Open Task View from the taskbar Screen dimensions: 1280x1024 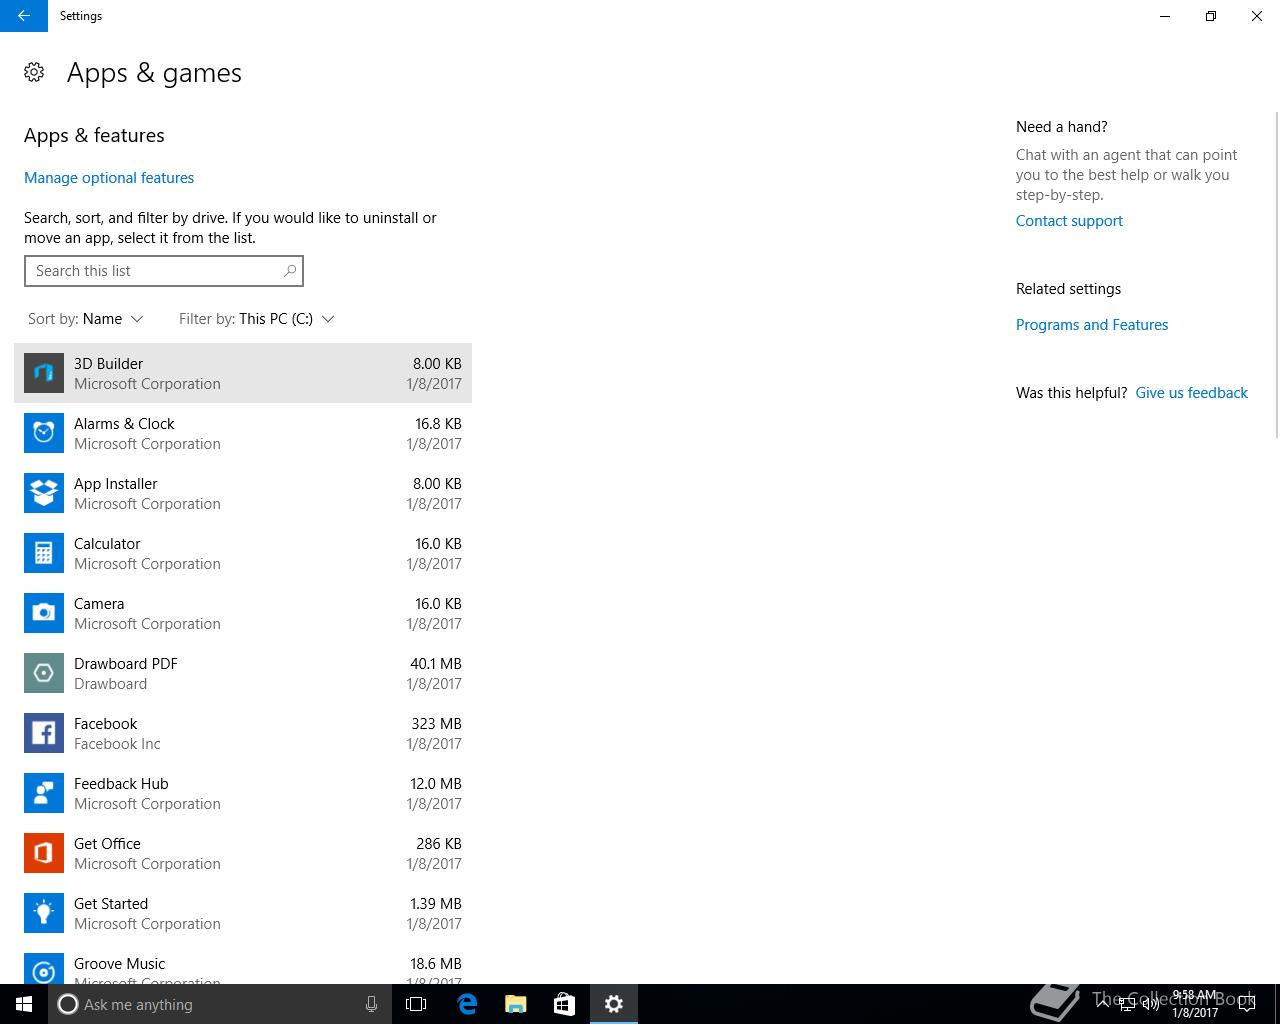(x=416, y=1004)
